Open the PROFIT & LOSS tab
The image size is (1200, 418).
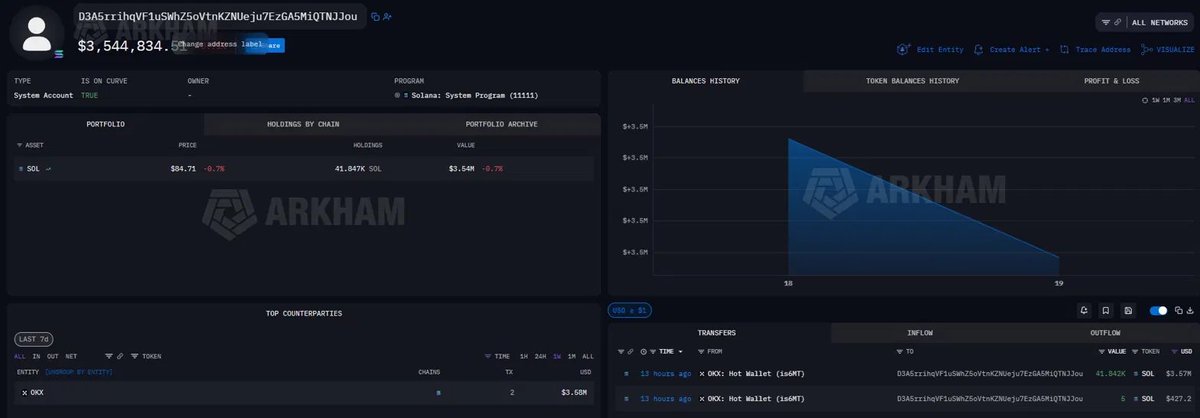coord(1111,81)
